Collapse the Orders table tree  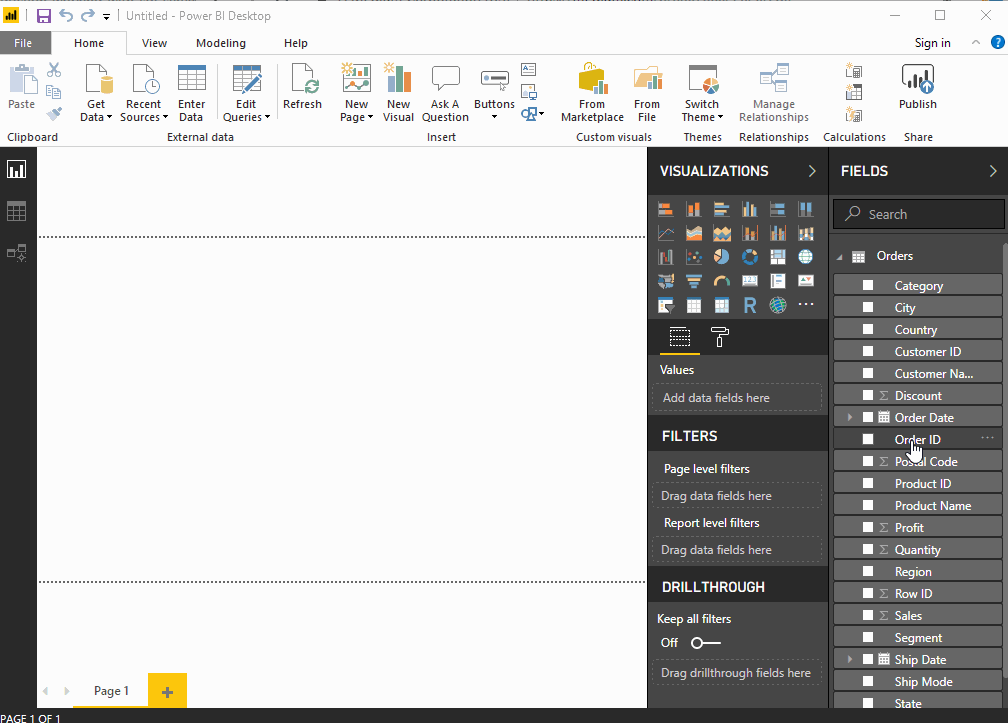(840, 256)
